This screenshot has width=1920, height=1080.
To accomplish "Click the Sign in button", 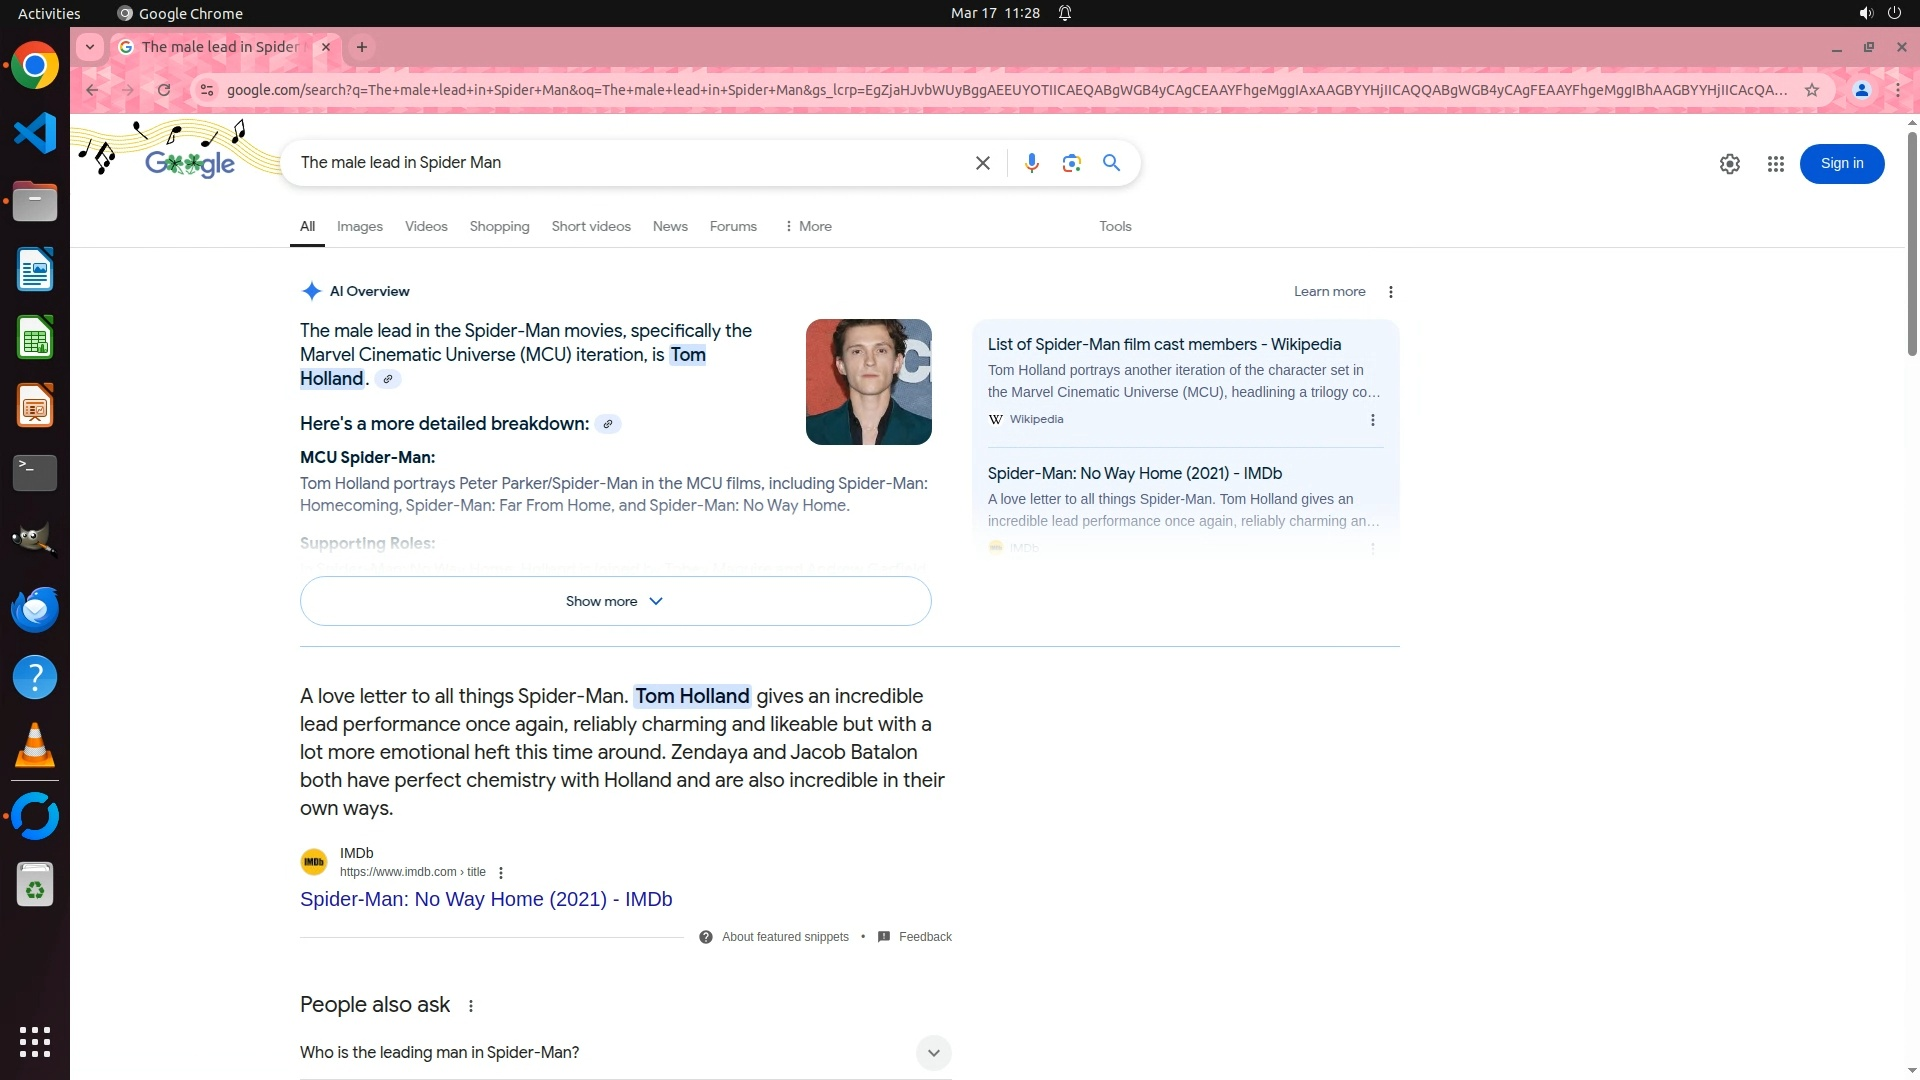I will tap(1841, 164).
